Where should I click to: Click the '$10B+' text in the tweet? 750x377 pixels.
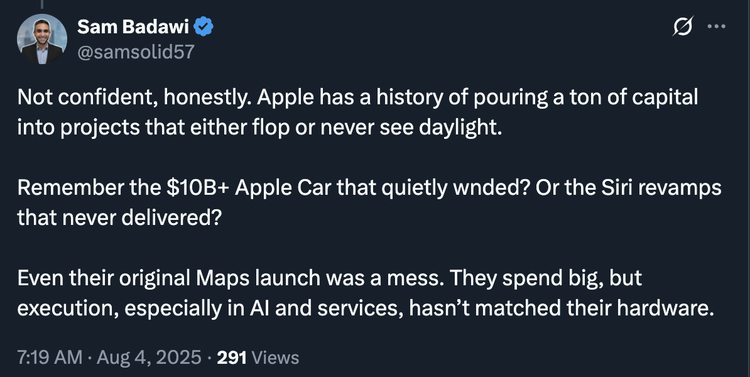(x=198, y=188)
